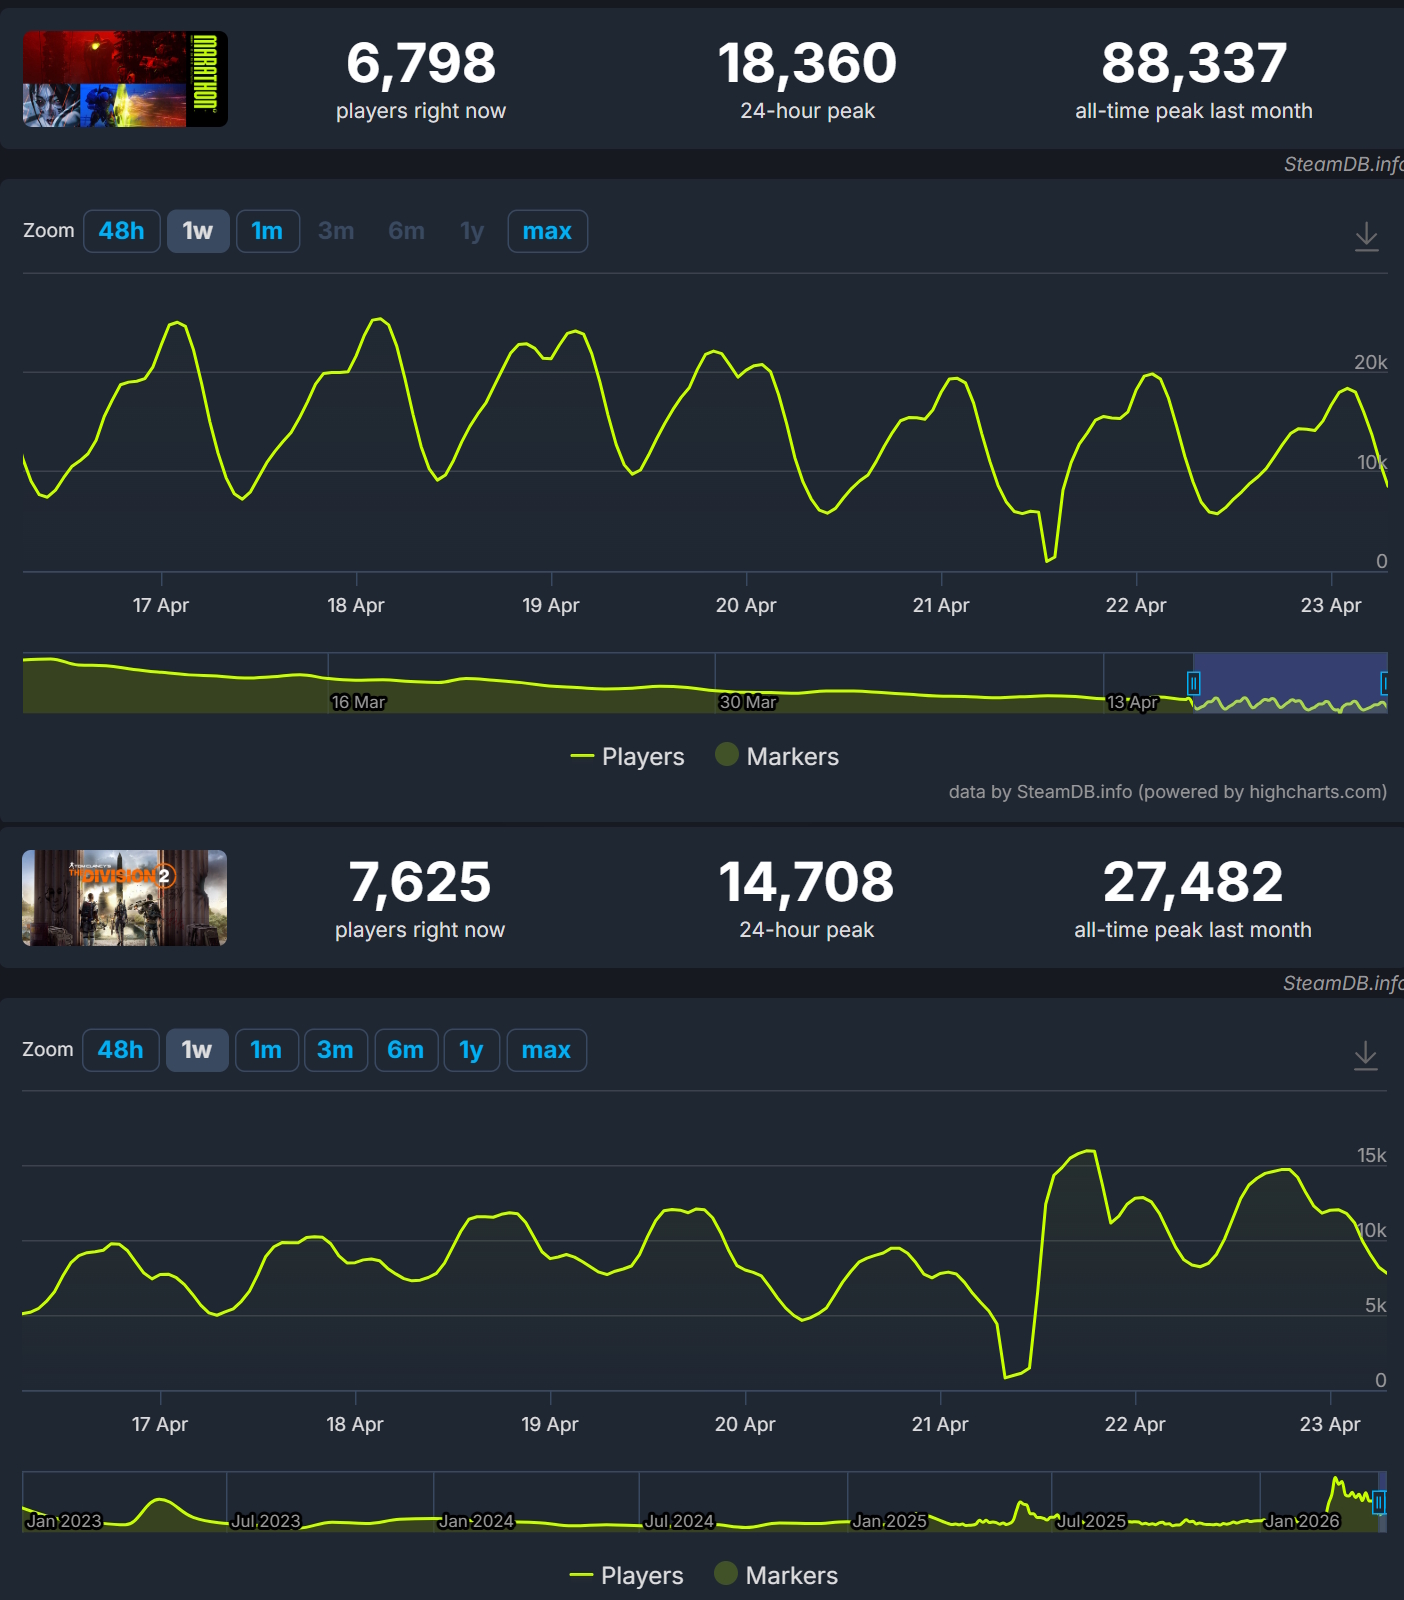This screenshot has height=1600, width=1404.
Task: Click the 20k axis label on Marathon chart
Action: coord(1371,362)
